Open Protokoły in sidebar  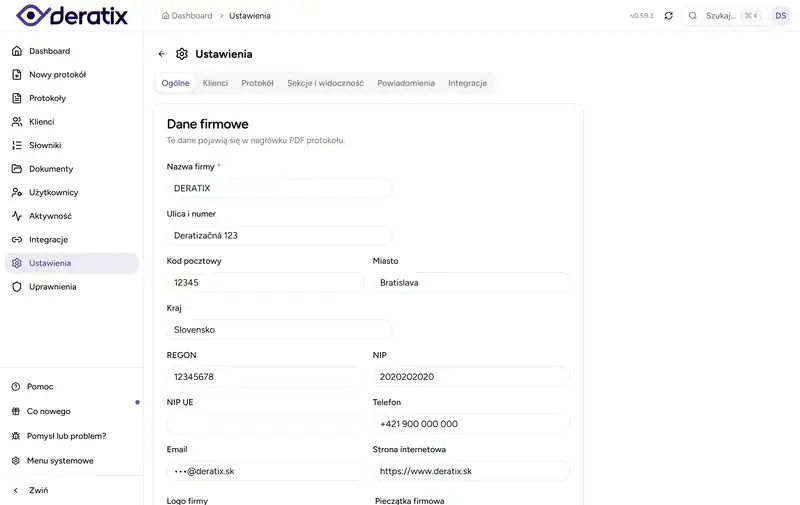click(x=72, y=98)
